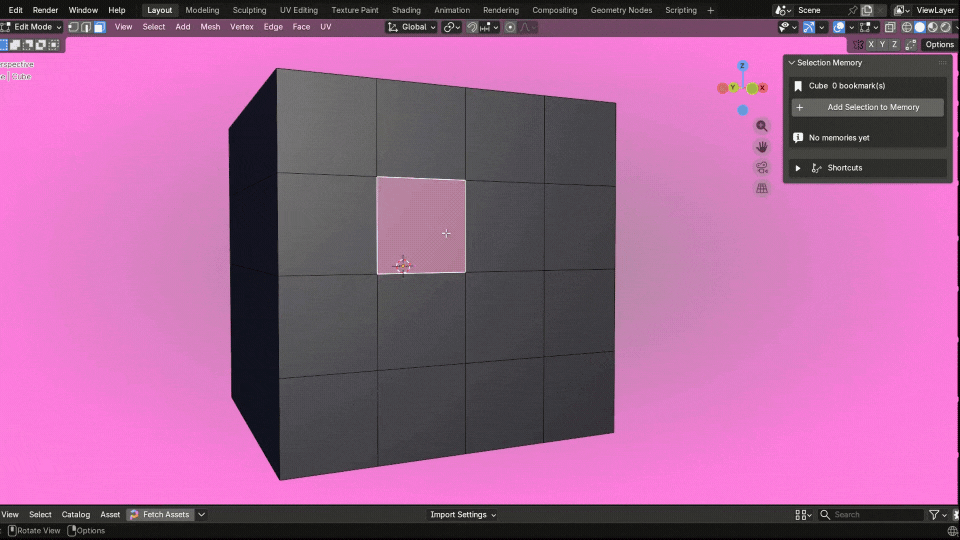
Task: Open dropdown arrow next to Fetch Assets
Action: pyautogui.click(x=201, y=515)
